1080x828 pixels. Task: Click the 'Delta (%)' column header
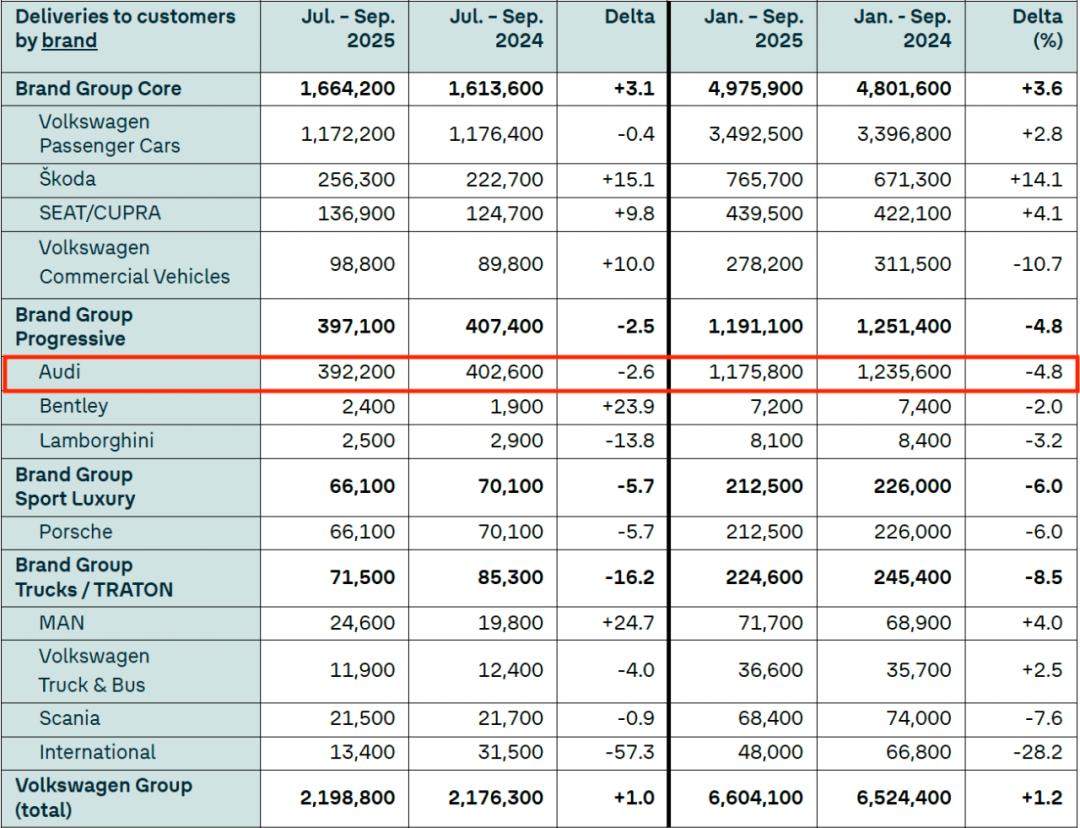tap(1038, 28)
